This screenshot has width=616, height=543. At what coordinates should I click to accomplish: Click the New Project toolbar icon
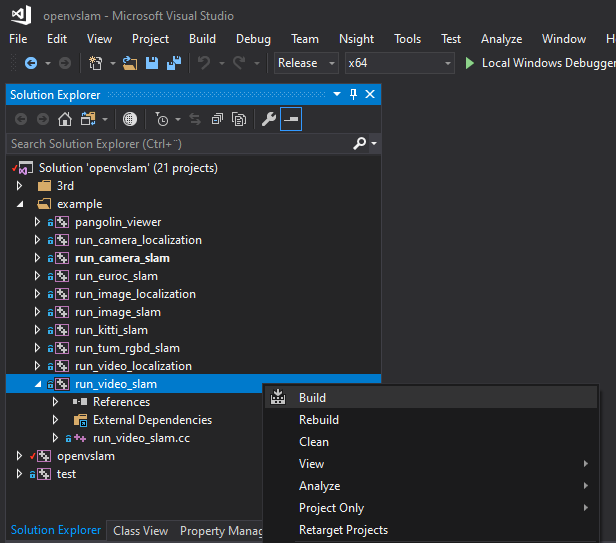95,63
